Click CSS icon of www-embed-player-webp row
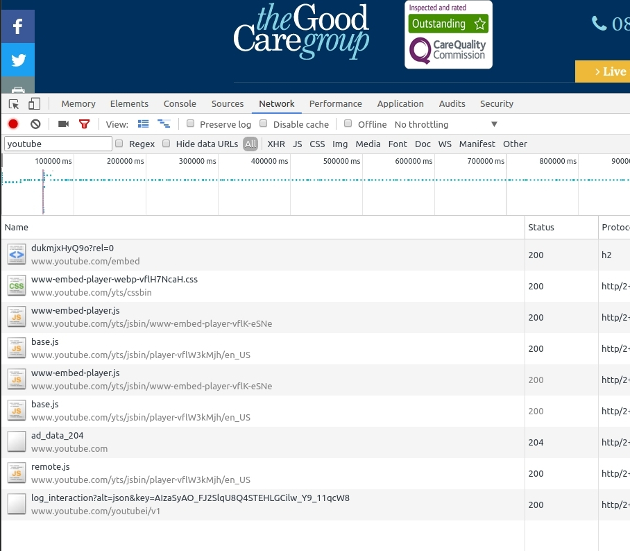 point(16,286)
